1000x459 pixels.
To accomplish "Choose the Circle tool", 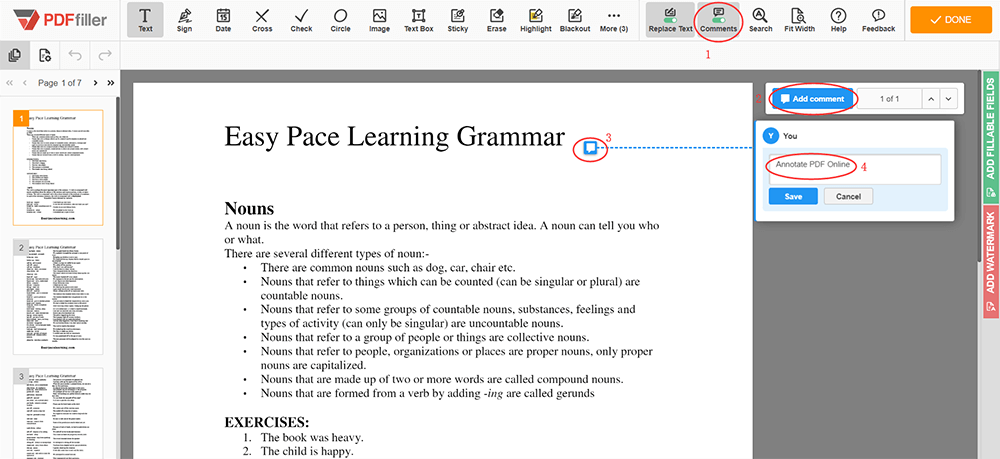I will pyautogui.click(x=340, y=20).
